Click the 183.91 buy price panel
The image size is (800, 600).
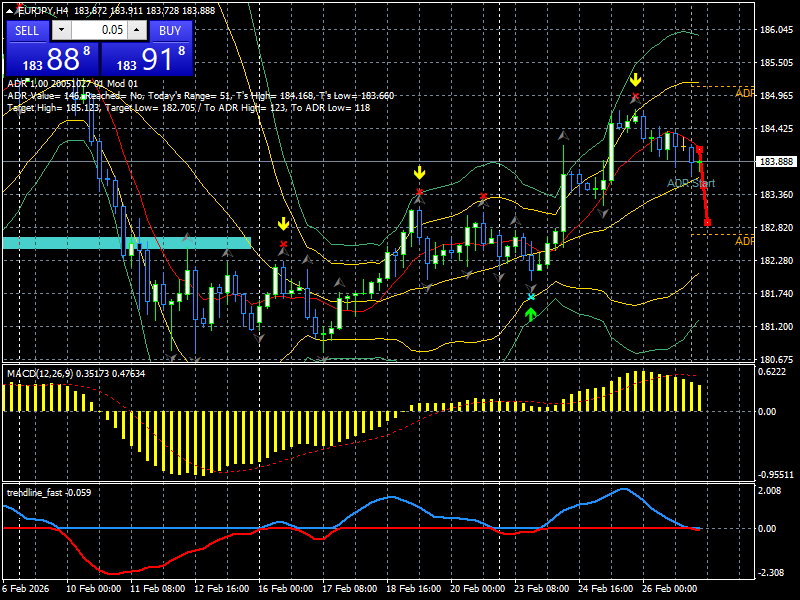pos(146,59)
